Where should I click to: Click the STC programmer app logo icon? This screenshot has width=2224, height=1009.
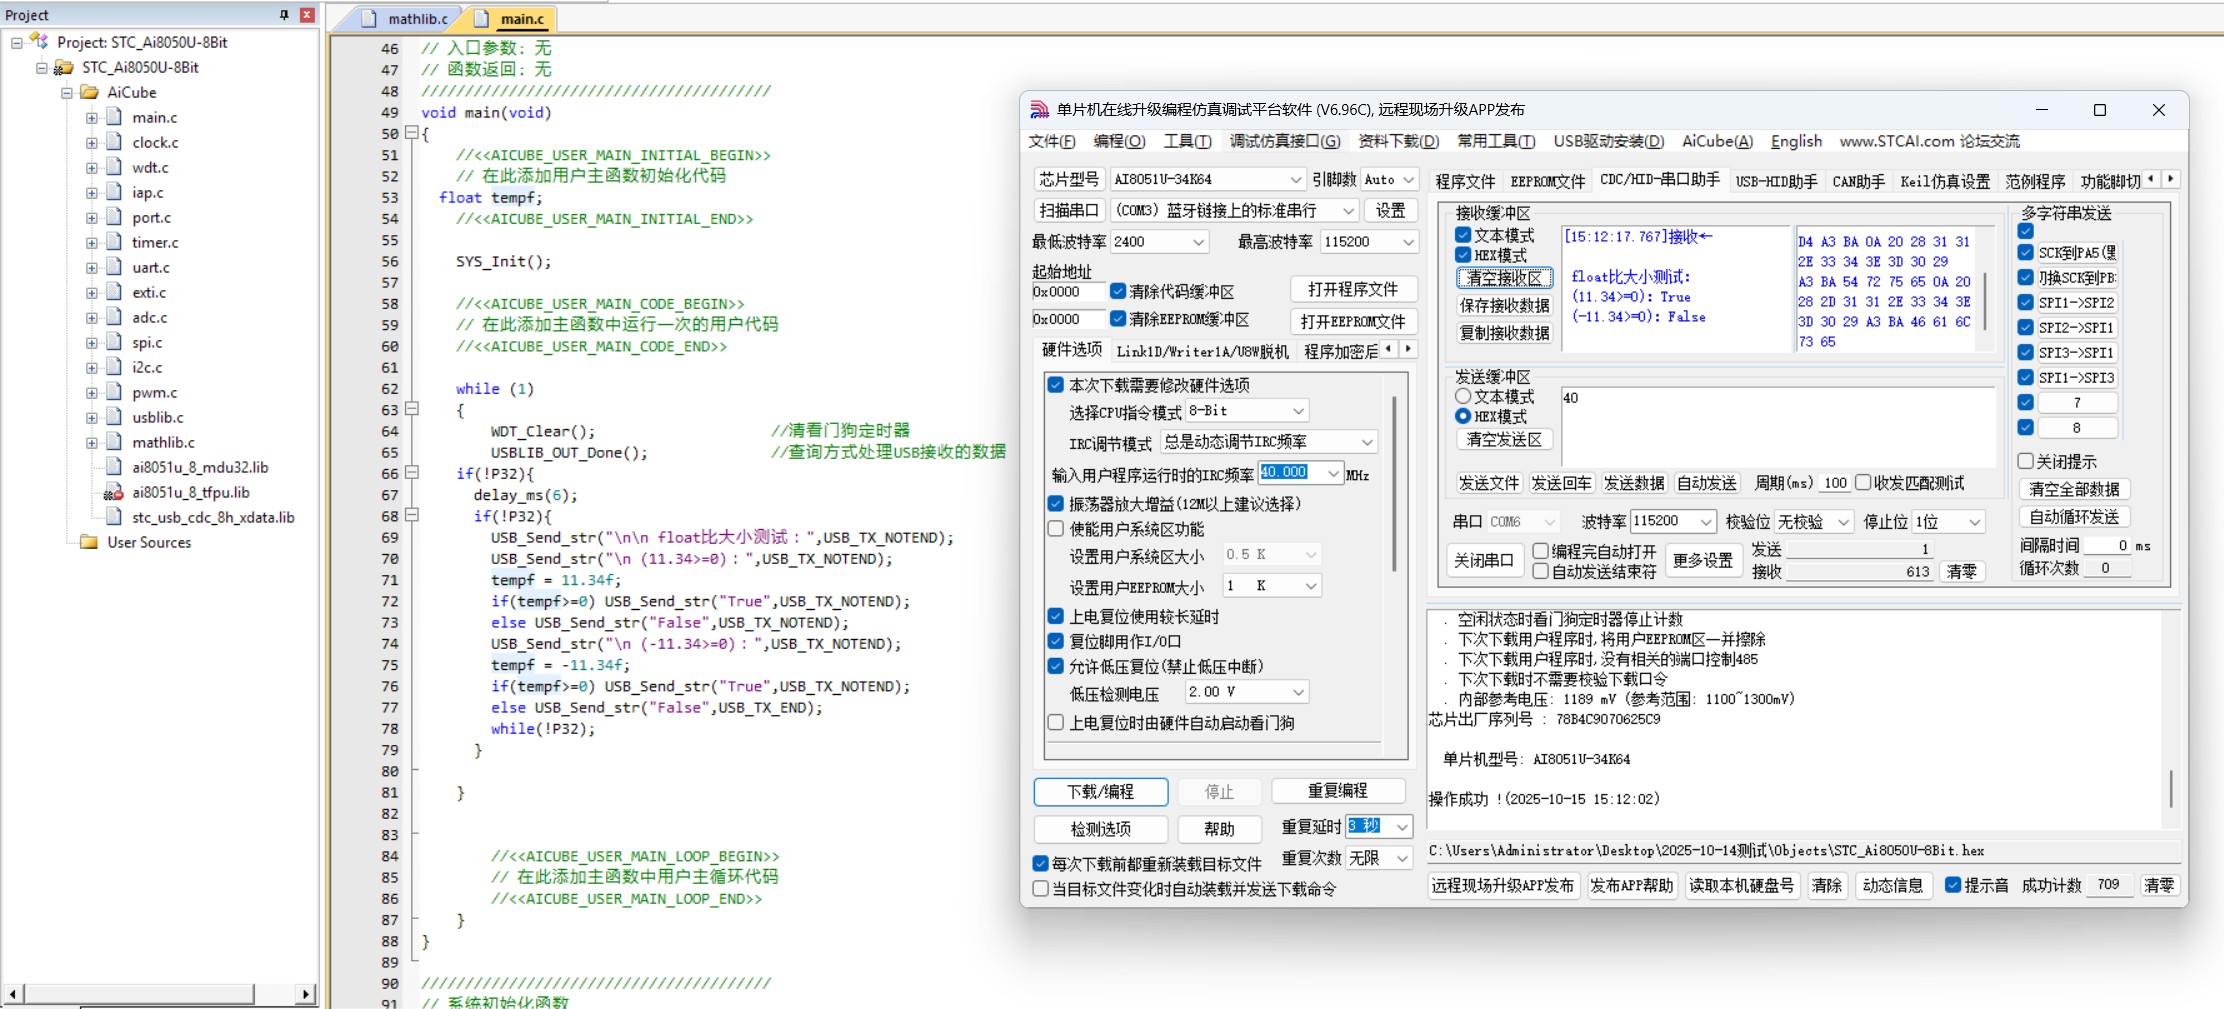[1040, 110]
